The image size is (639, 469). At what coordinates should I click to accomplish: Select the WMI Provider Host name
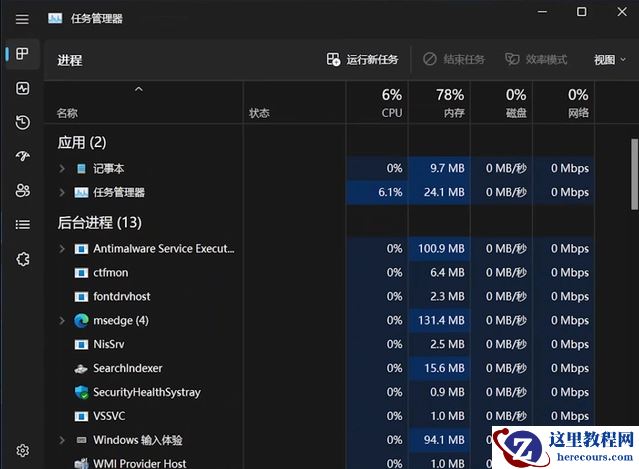click(x=139, y=463)
